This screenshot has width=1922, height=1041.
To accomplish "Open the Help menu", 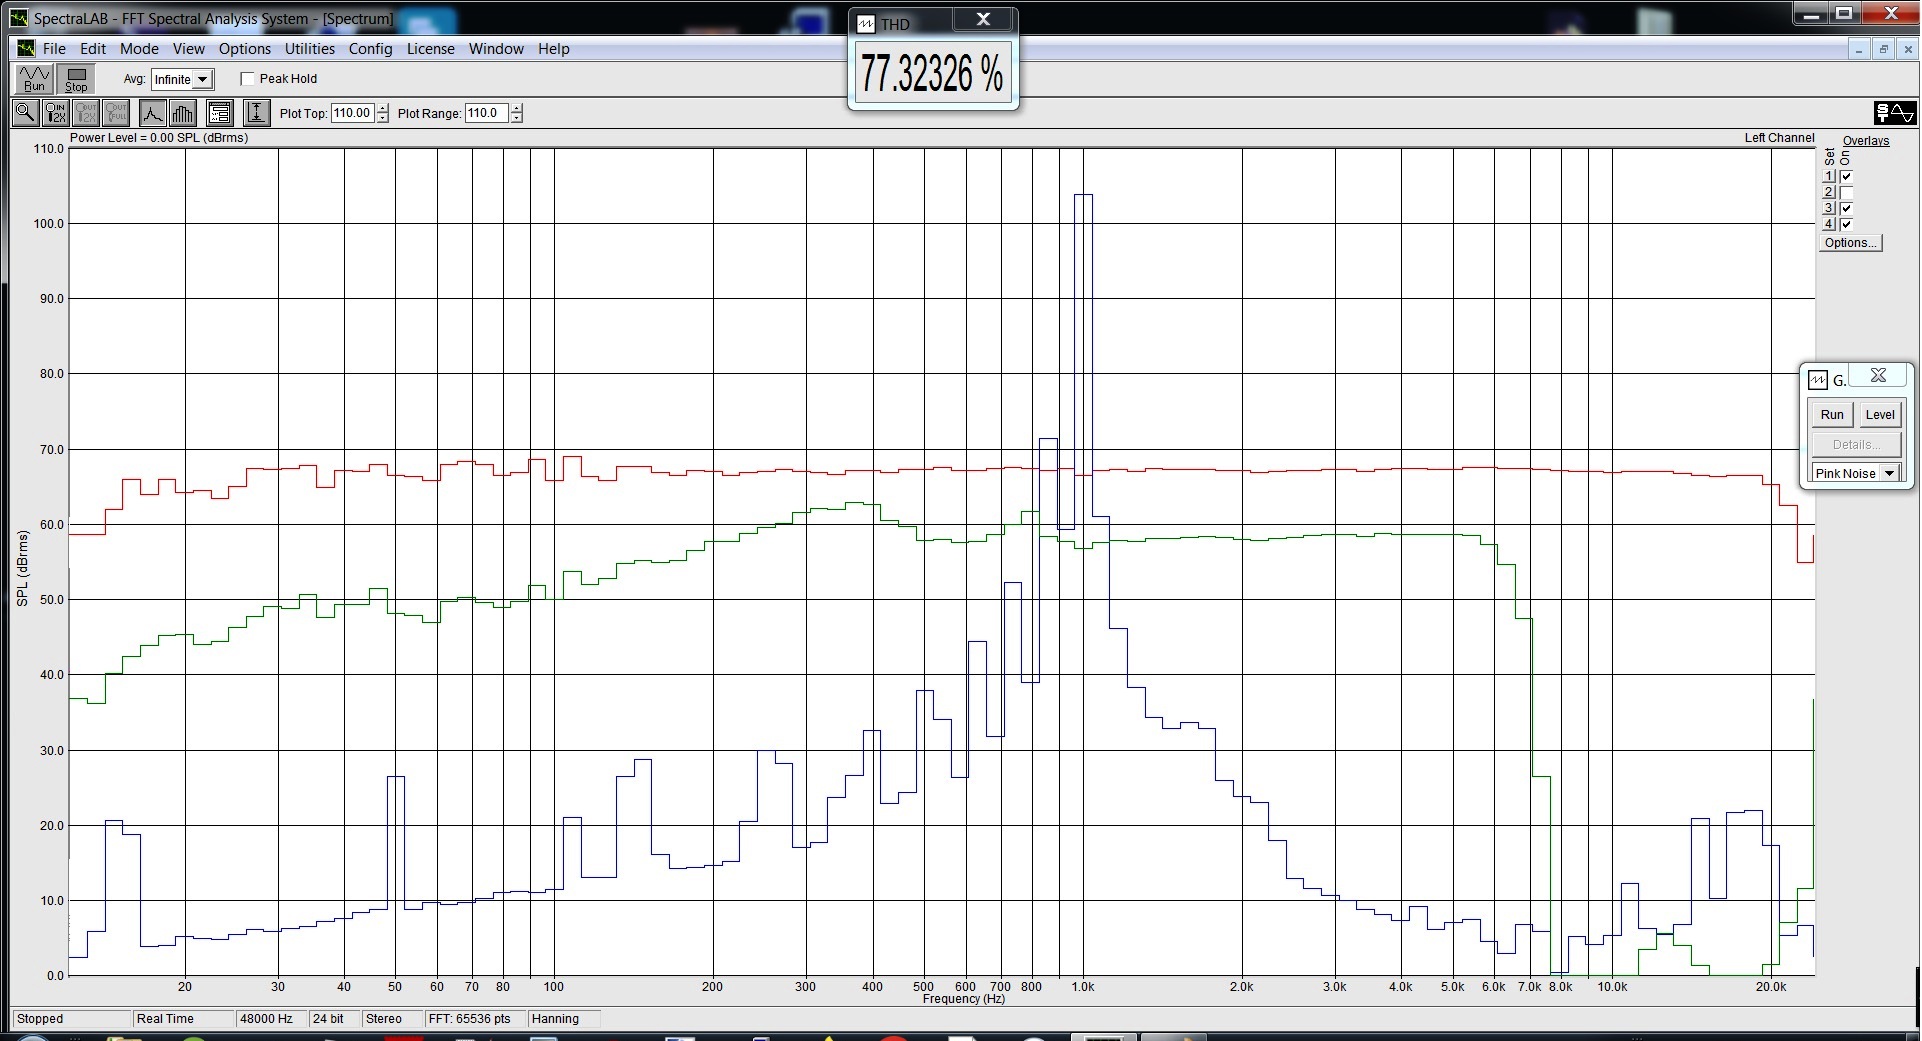I will click(553, 49).
